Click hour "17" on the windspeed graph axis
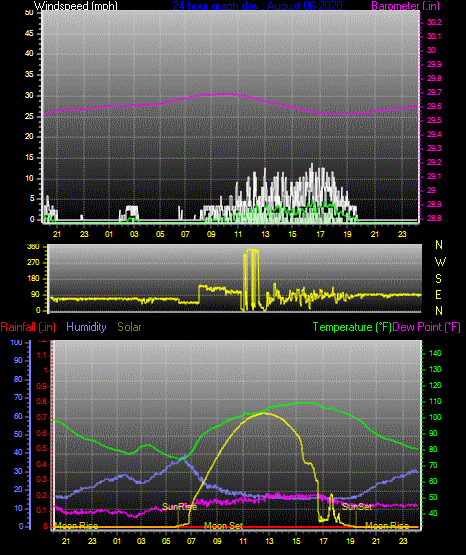466x555 pixels. click(320, 234)
